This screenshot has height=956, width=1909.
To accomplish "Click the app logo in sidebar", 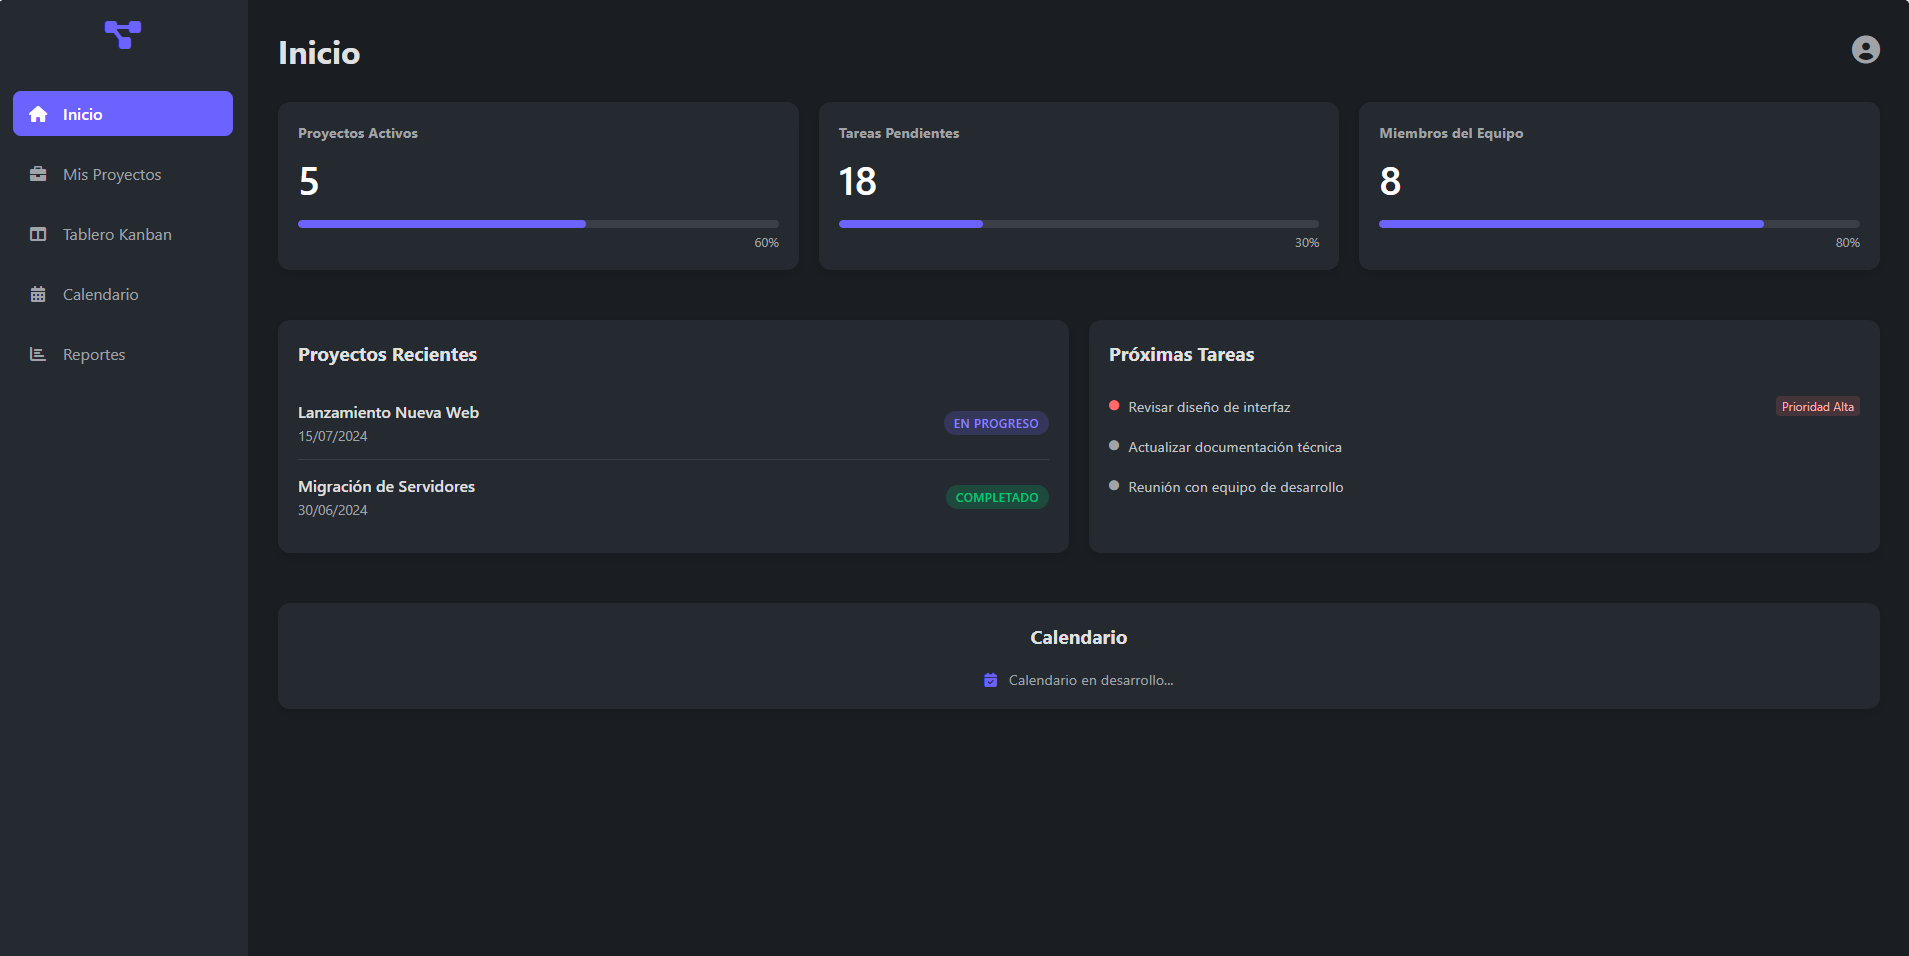I will 123,35.
